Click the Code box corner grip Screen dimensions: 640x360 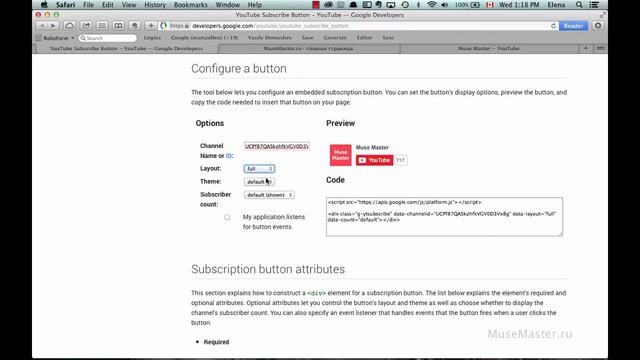[560, 233]
